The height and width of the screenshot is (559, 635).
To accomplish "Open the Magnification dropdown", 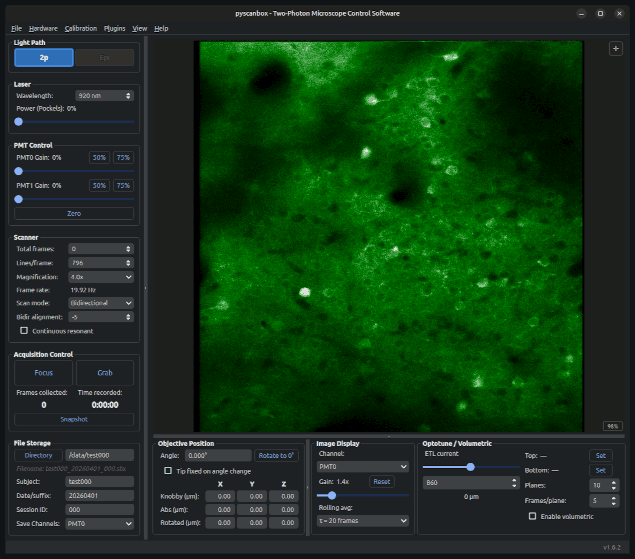I will (x=100, y=276).
